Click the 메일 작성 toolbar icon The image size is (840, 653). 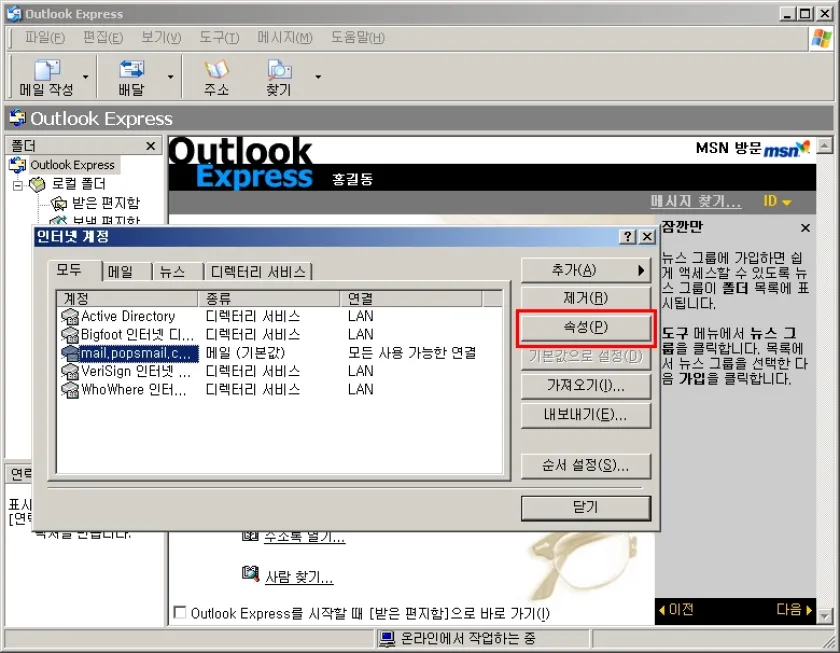click(46, 78)
